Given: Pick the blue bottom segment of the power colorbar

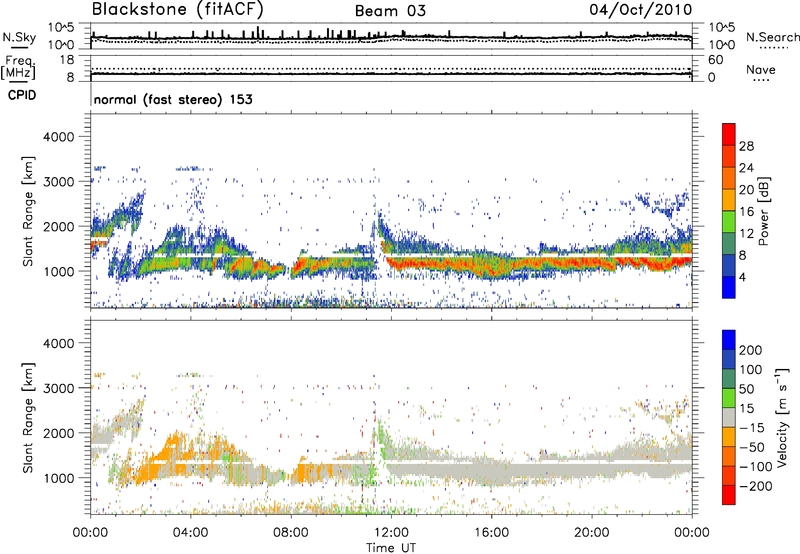Looking at the screenshot, I should pyautogui.click(x=729, y=287).
